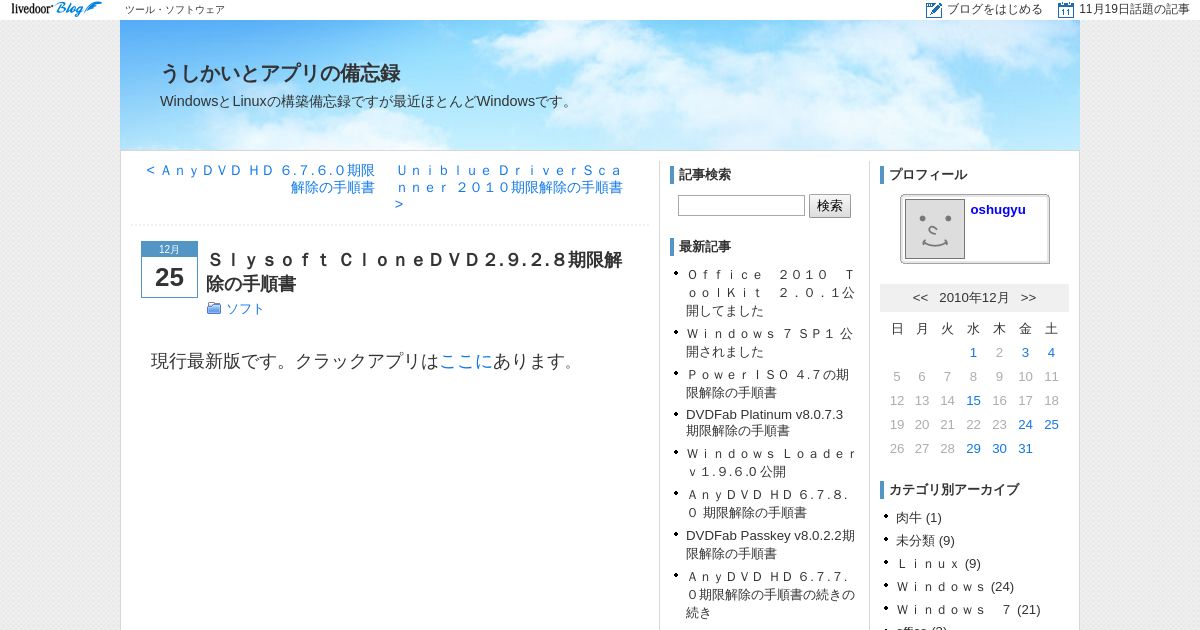Viewport: 1200px width, 630px height.
Task: Select calendar date 24
Action: (x=1025, y=424)
